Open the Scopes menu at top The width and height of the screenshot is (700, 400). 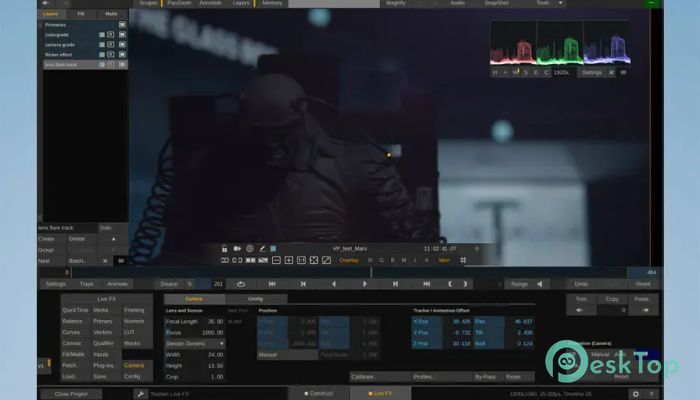pos(148,3)
